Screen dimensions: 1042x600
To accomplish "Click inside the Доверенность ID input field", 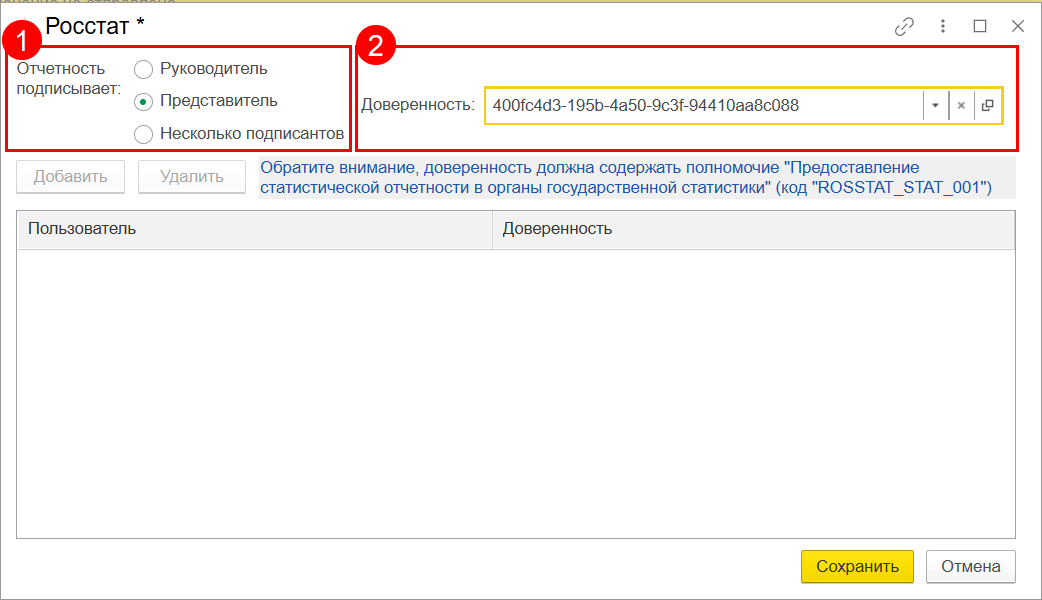I will click(700, 105).
